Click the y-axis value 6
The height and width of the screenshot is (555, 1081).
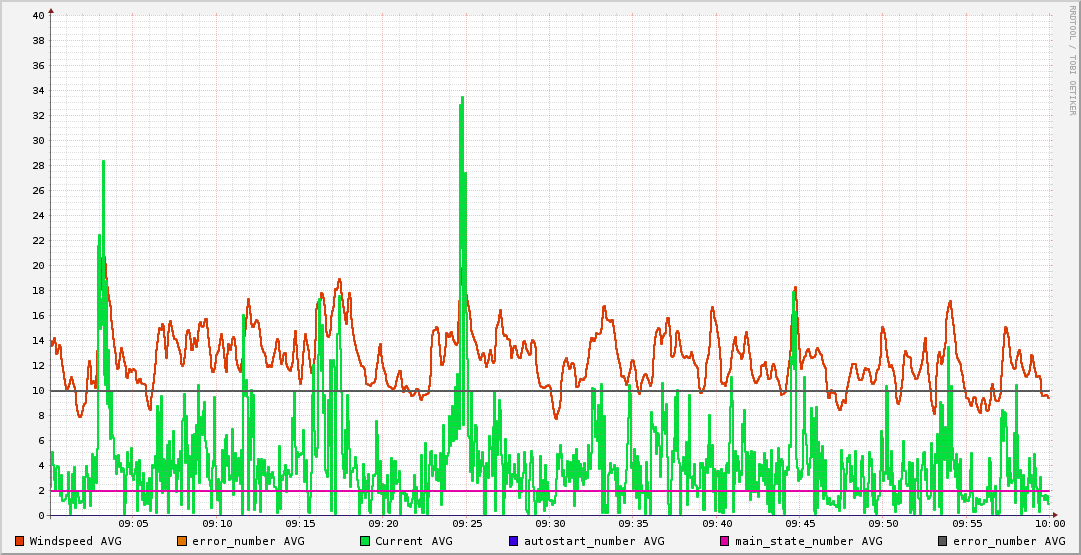pyautogui.click(x=41, y=441)
